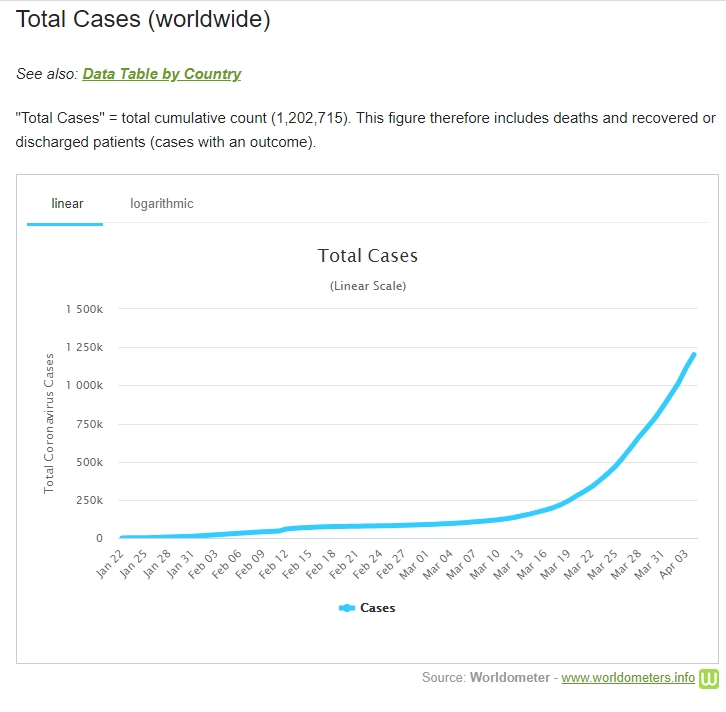This screenshot has width=726, height=712.
Task: Click the 1 250k y-axis label
Action: point(83,347)
